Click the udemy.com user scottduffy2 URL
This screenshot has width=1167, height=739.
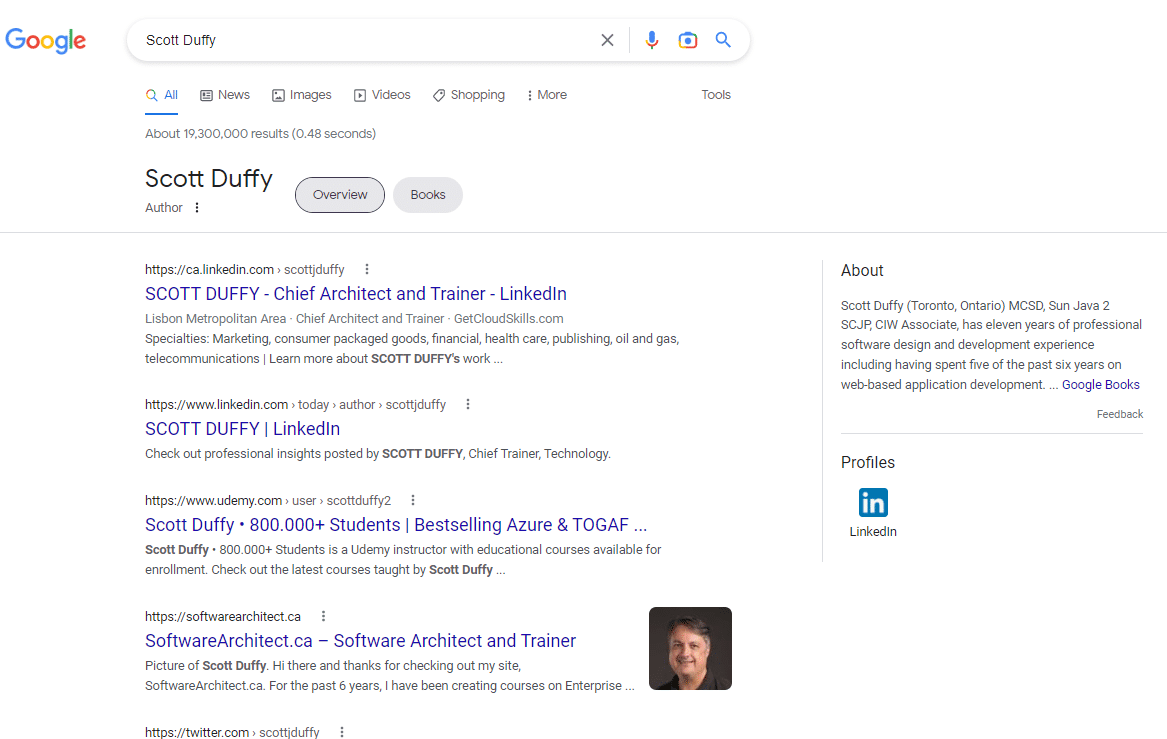pyautogui.click(x=268, y=500)
